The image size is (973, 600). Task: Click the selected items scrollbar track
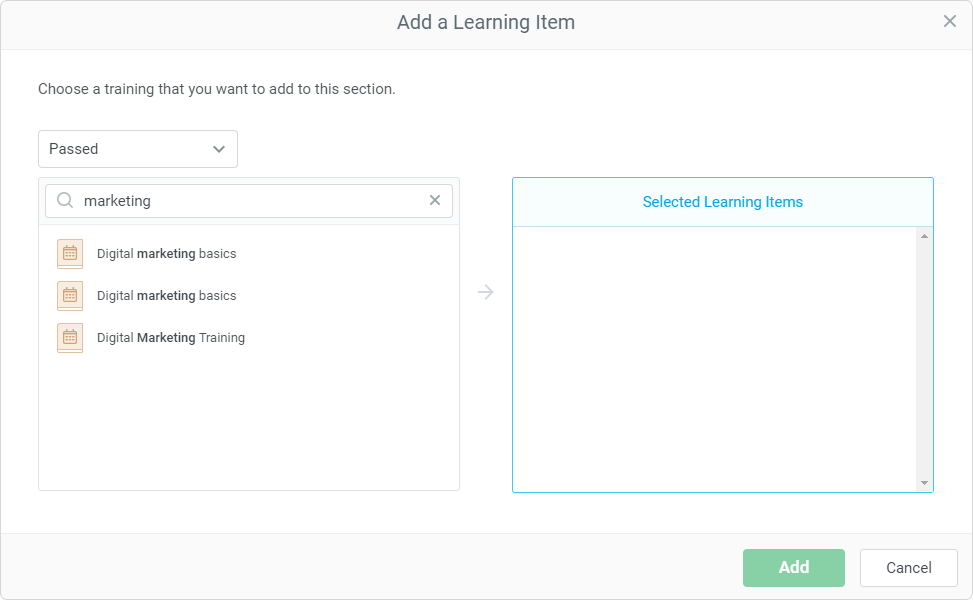(x=924, y=360)
